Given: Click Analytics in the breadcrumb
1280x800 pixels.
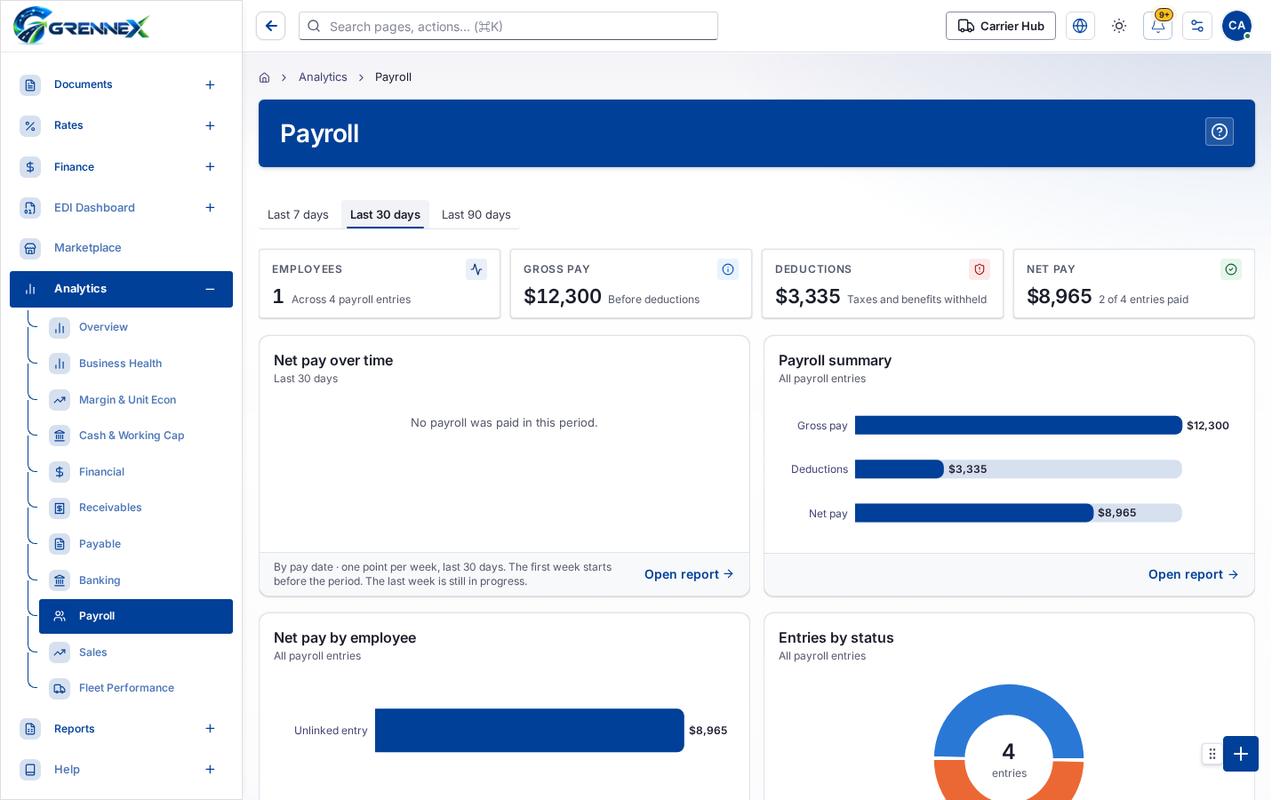Looking at the screenshot, I should [323, 77].
